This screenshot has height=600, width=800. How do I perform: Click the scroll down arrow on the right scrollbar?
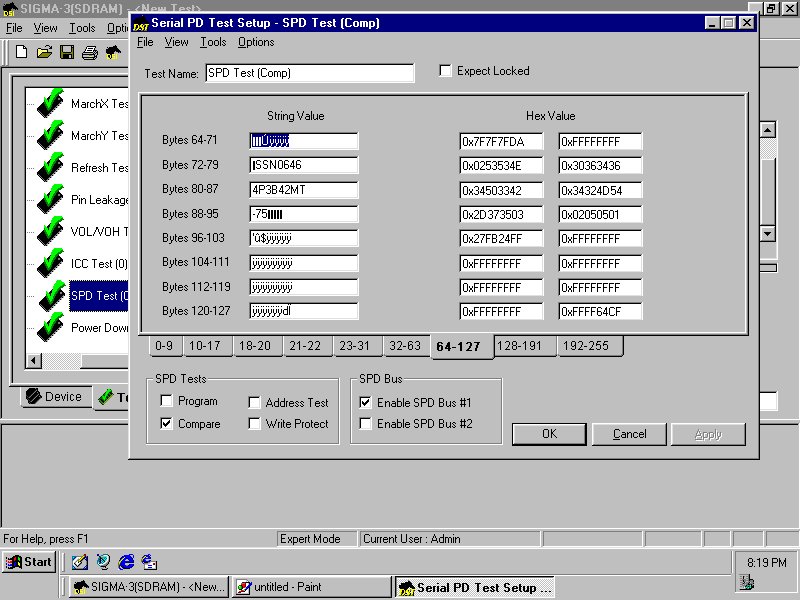(767, 233)
